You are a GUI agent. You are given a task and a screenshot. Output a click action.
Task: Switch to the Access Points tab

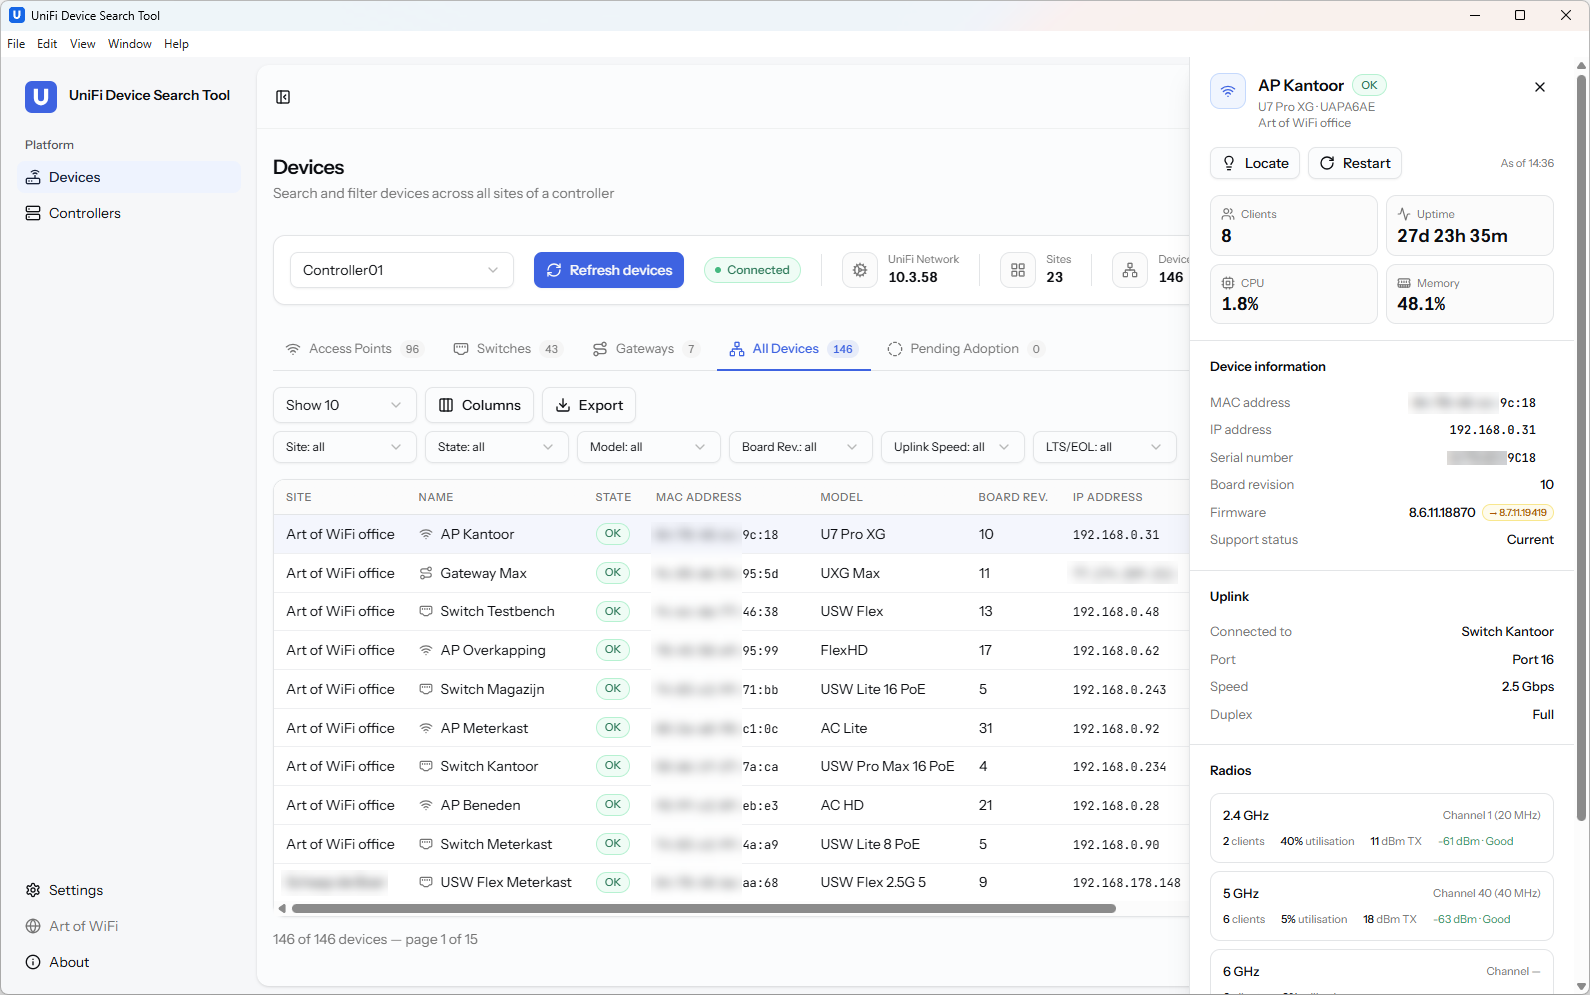pos(354,349)
